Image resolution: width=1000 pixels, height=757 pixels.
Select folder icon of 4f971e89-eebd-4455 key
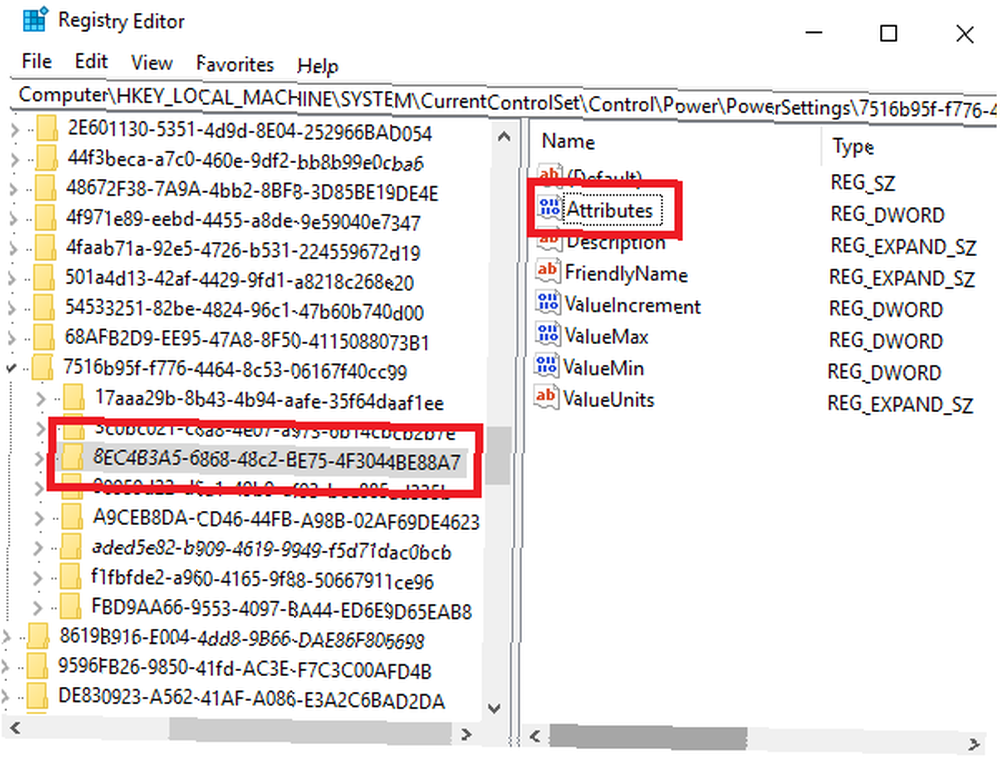(x=46, y=218)
